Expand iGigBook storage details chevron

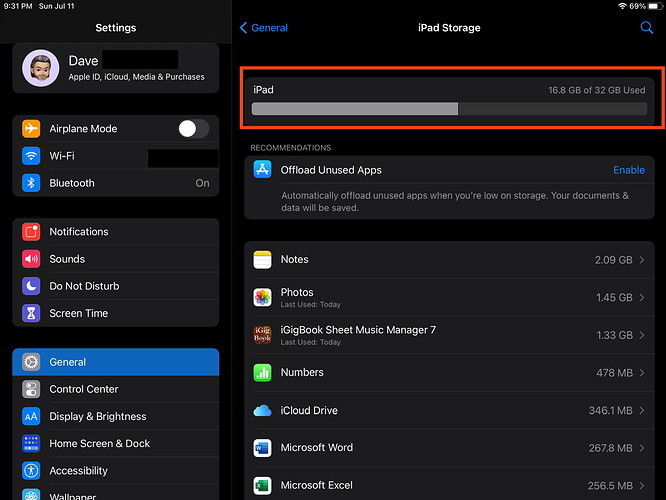point(642,335)
